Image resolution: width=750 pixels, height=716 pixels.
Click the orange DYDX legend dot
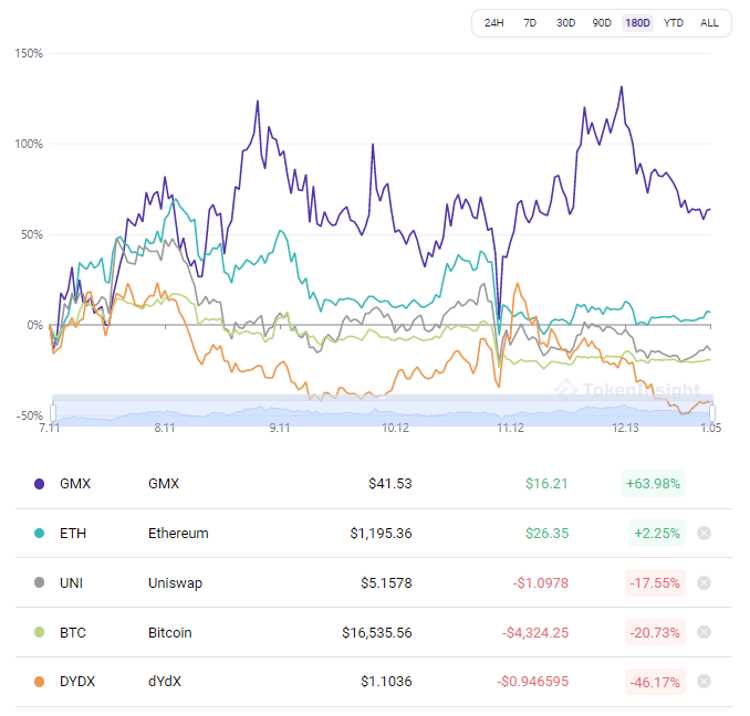(39, 681)
